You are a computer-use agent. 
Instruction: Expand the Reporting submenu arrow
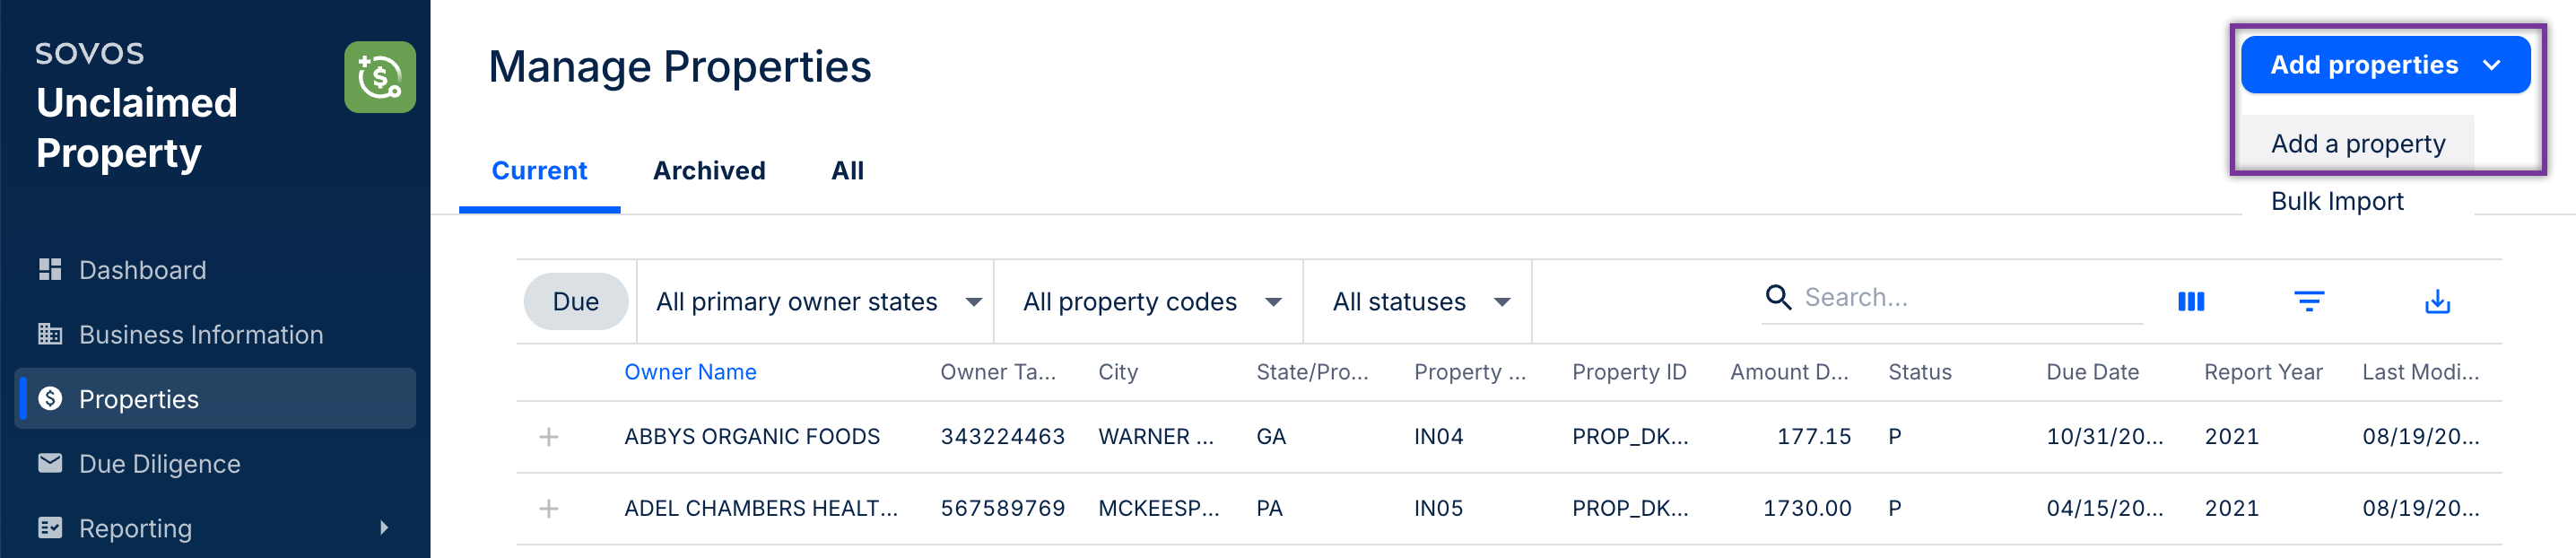pyautogui.click(x=384, y=528)
